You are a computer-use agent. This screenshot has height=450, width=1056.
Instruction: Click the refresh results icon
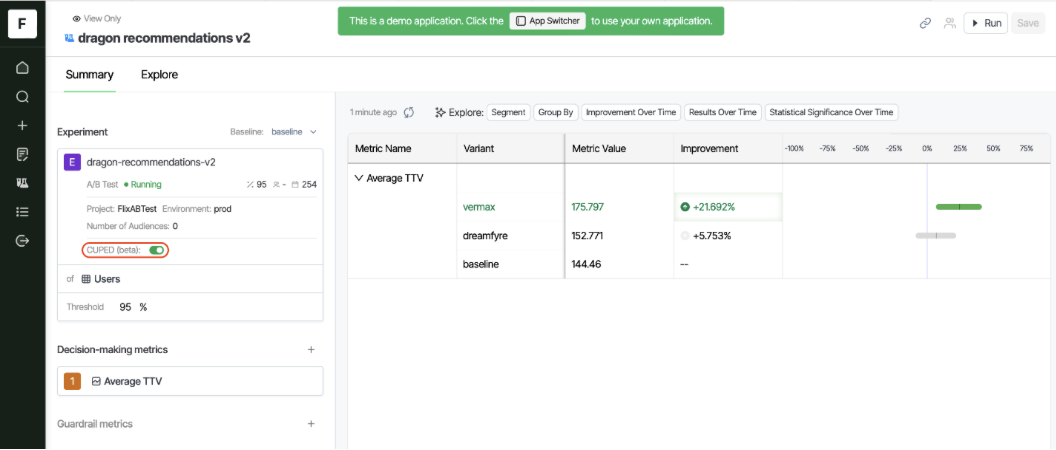[x=409, y=113]
